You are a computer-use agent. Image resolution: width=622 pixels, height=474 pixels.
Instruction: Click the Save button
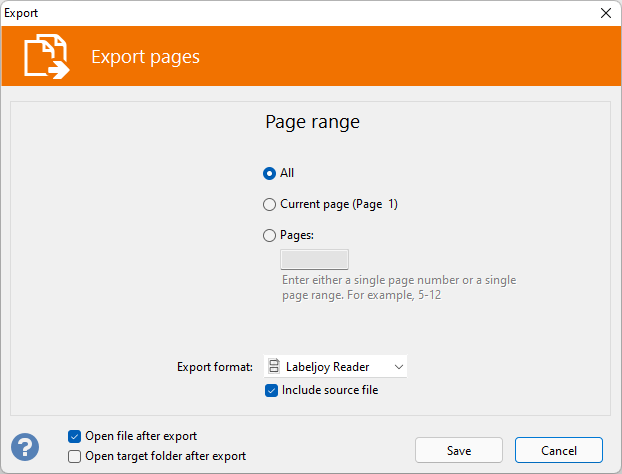click(x=459, y=450)
